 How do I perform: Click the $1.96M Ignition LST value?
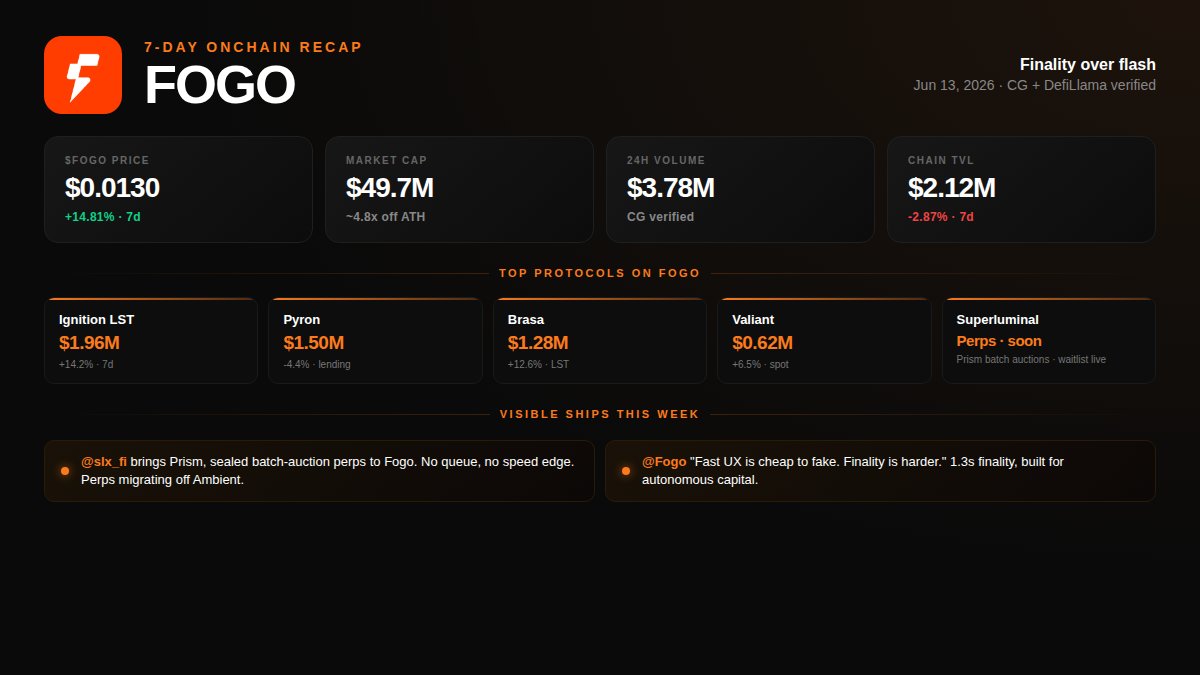coord(89,343)
